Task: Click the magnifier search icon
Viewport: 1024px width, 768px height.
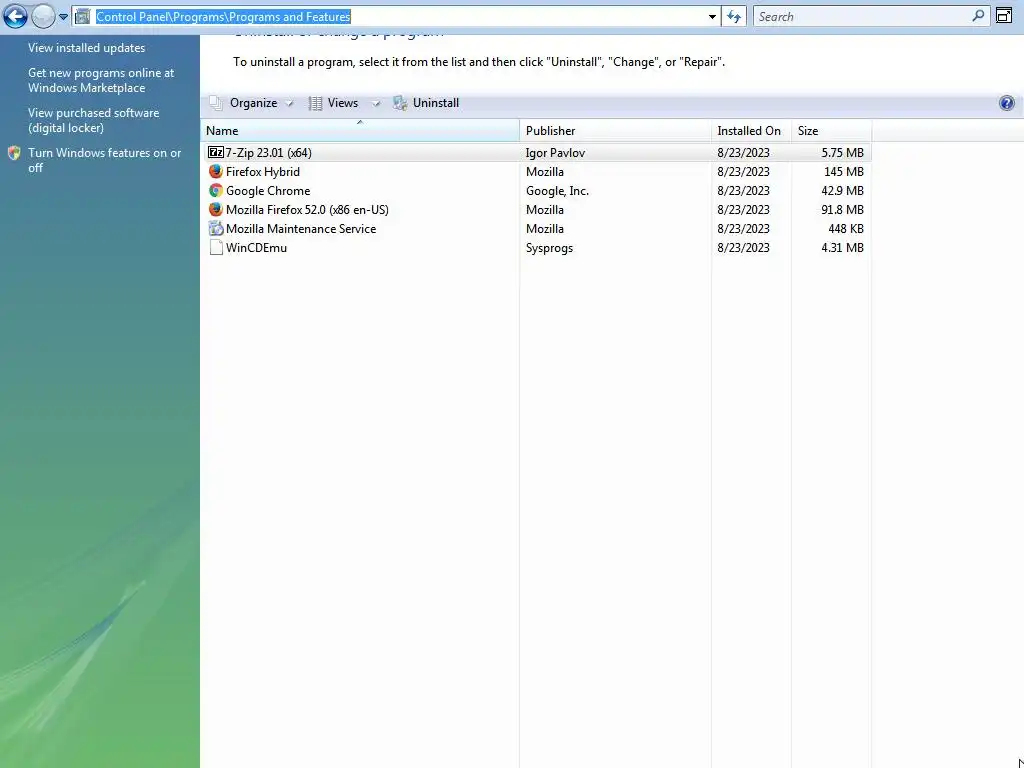Action: [978, 16]
